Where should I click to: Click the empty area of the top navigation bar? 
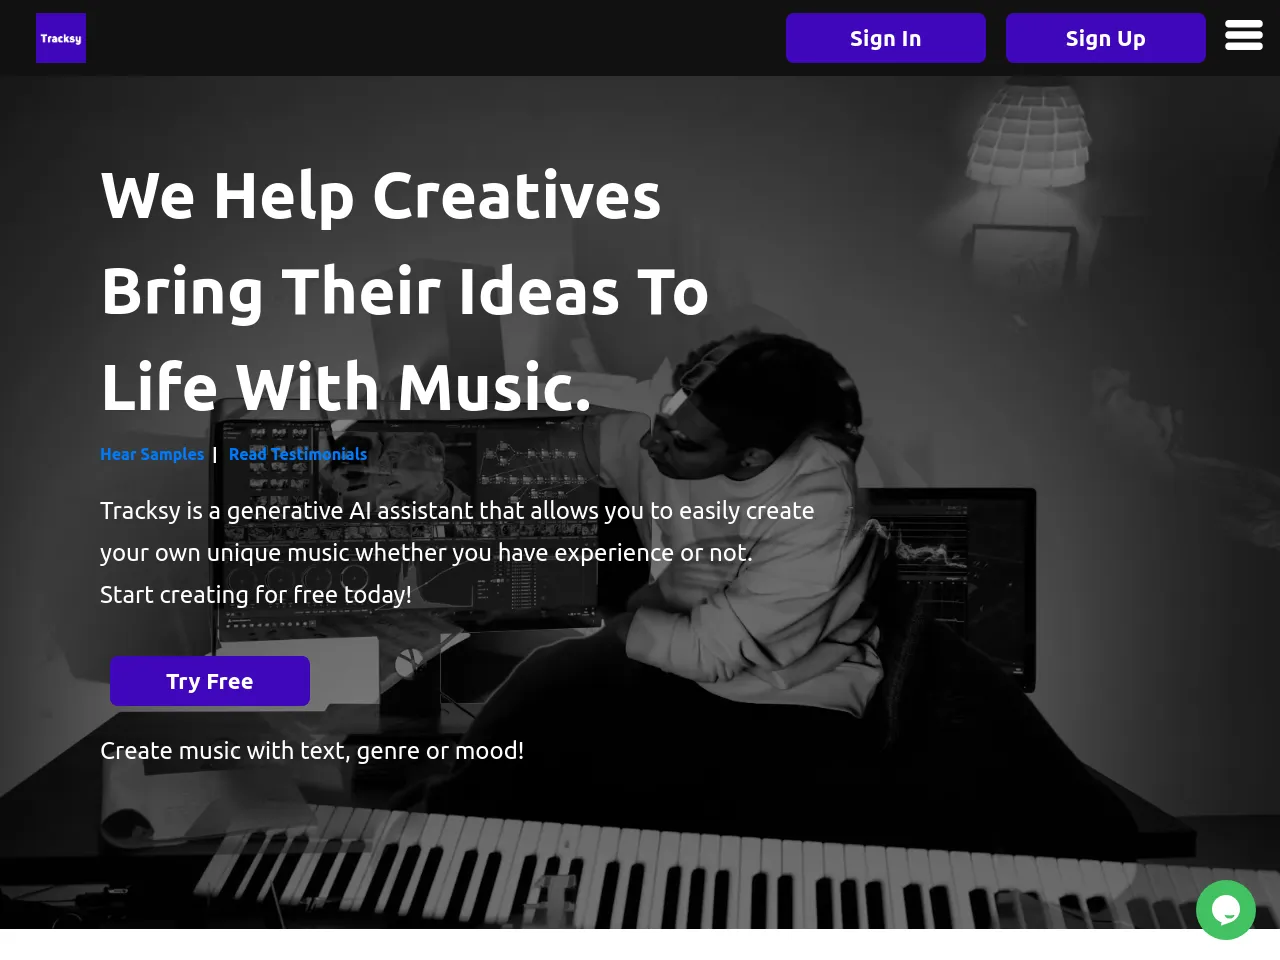coord(430,38)
